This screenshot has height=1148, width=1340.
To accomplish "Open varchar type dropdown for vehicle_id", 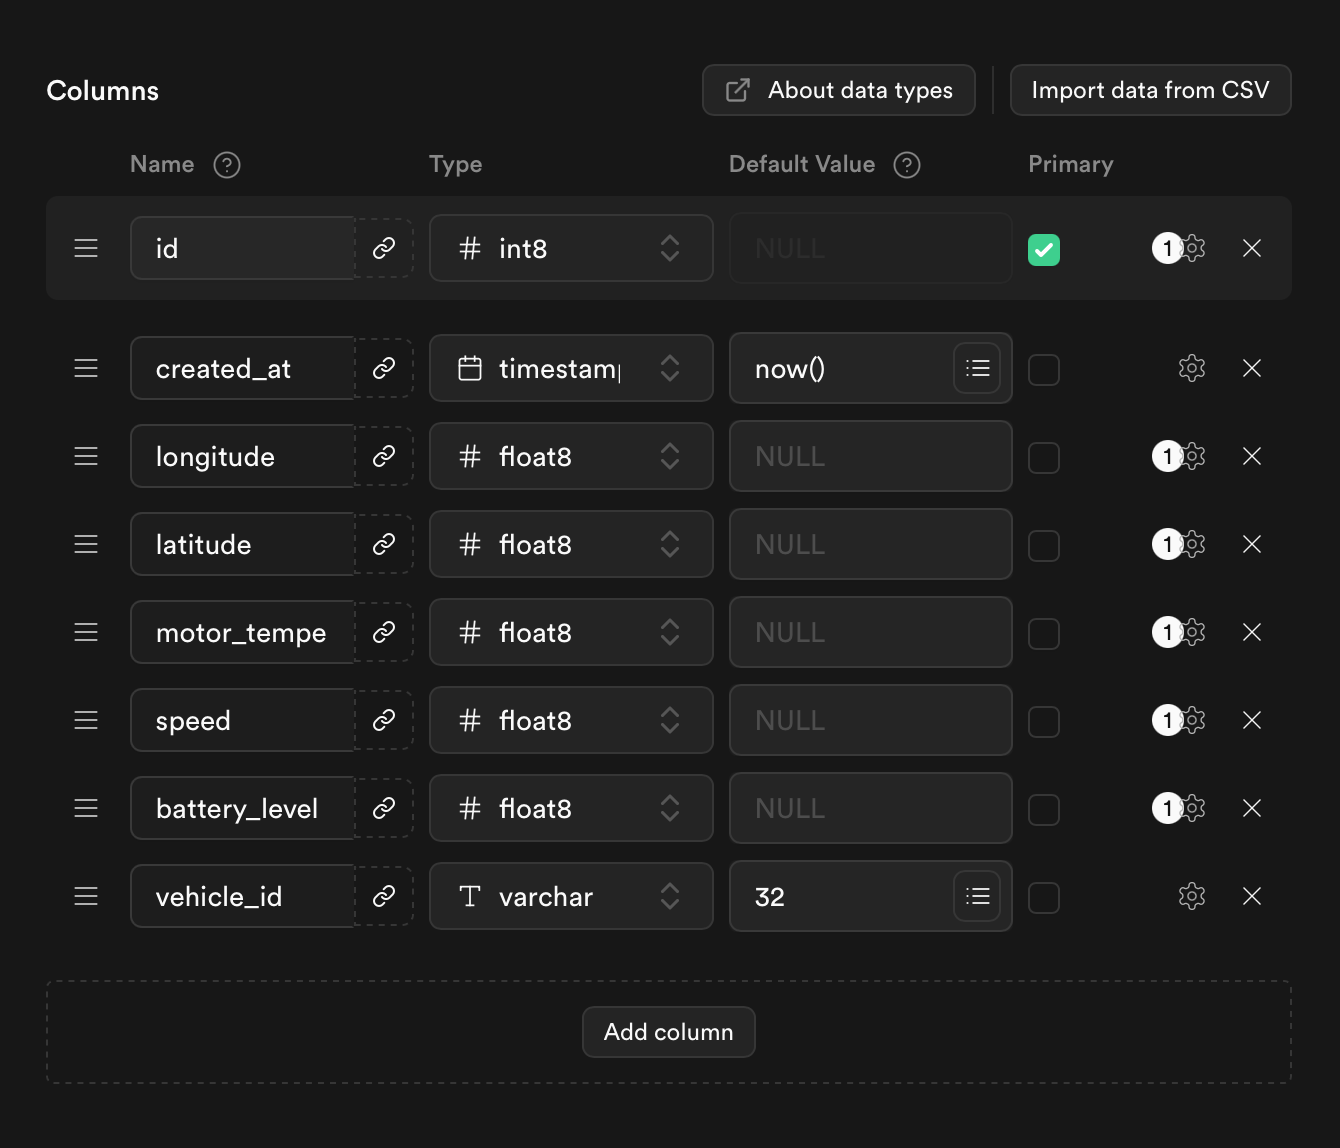I will tap(570, 896).
